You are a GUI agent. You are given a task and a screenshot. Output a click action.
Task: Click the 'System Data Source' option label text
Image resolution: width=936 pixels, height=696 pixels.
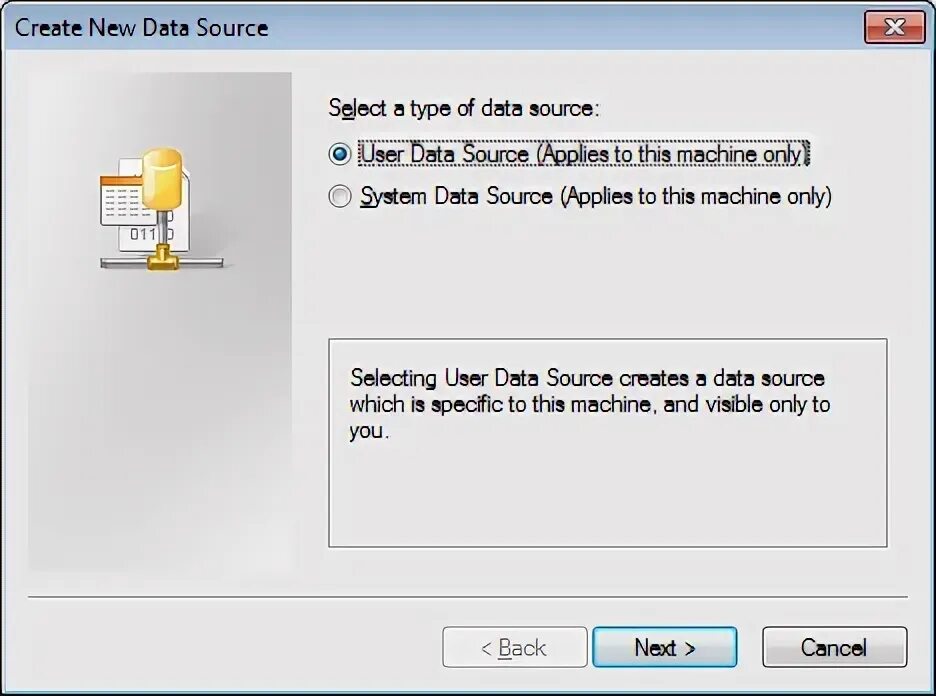[x=595, y=196]
